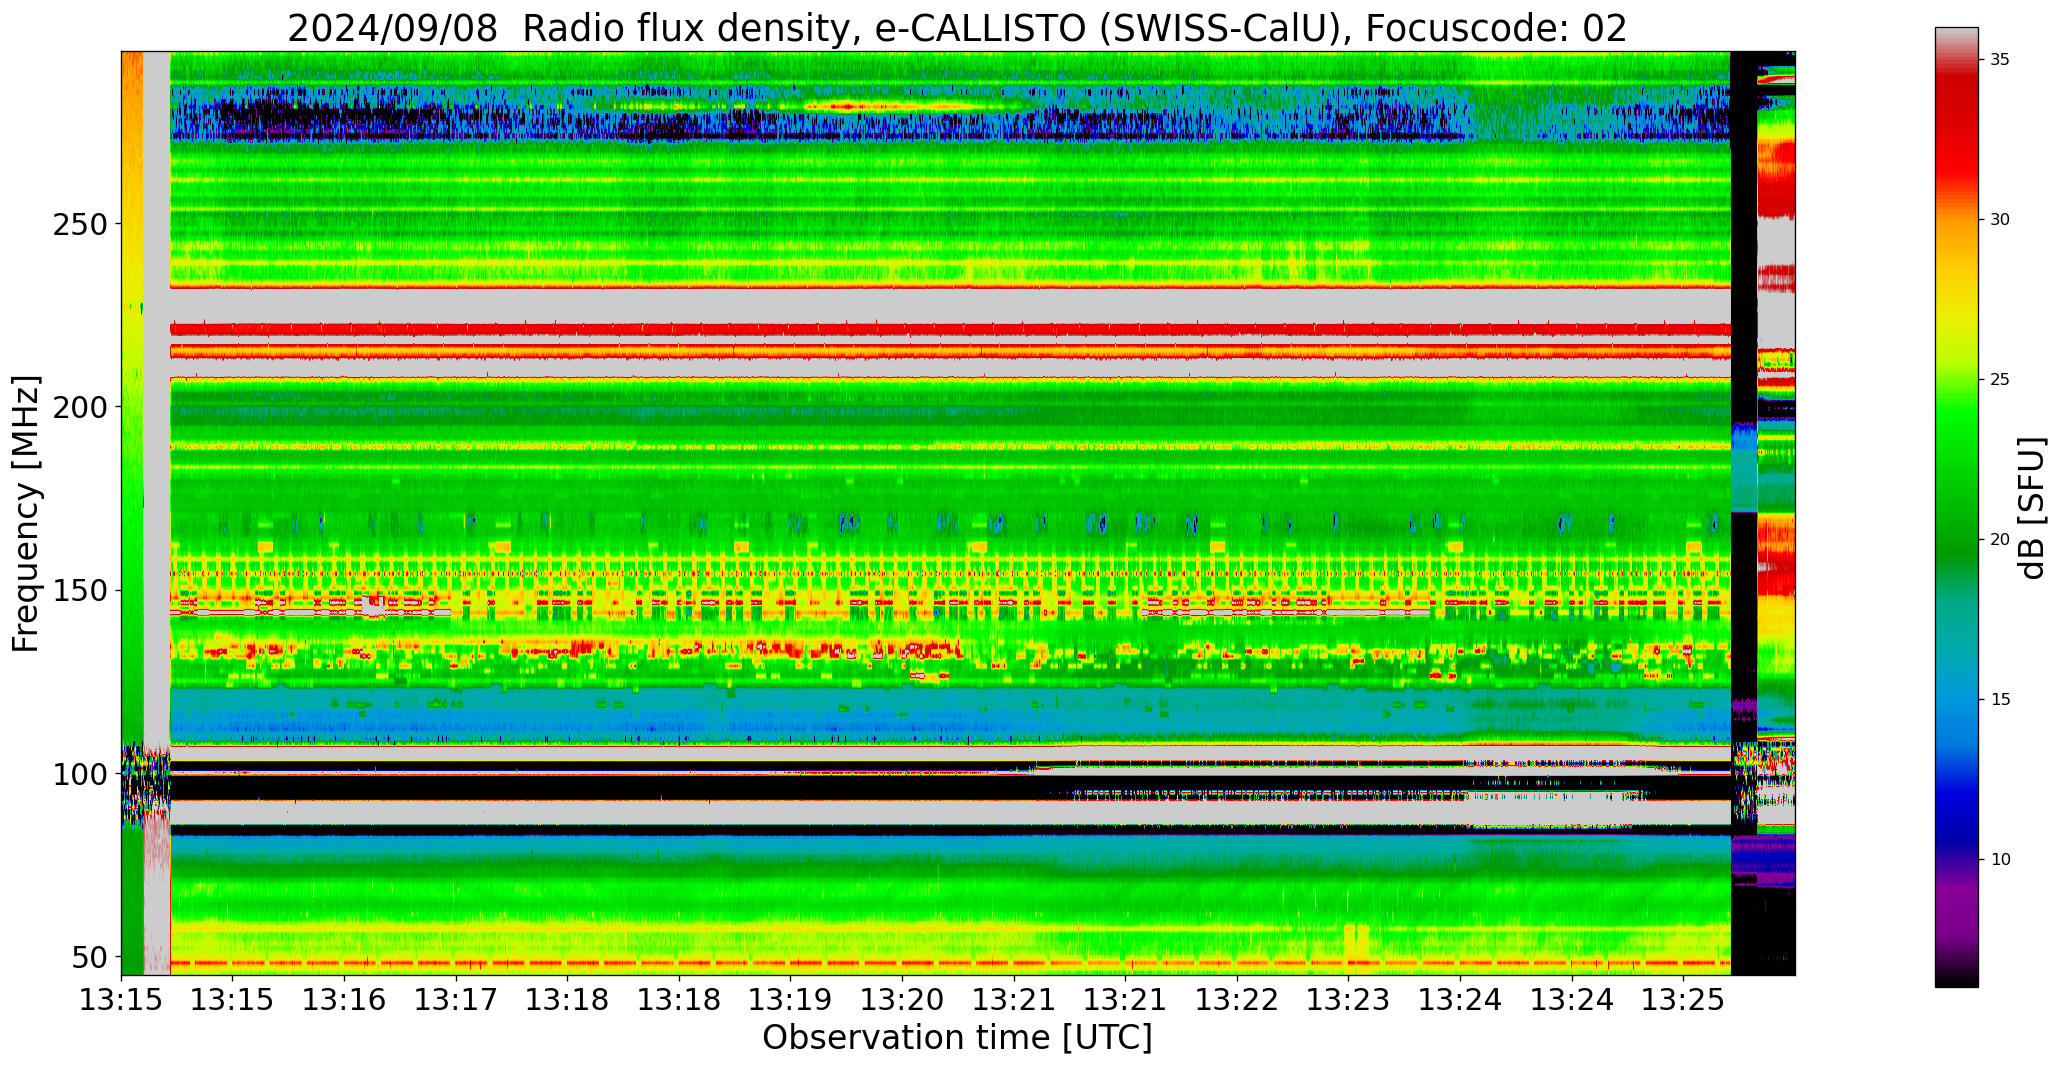Click the black band near 97 MHz in spectrogram
Image resolution: width=2062 pixels, height=1067 pixels.
(x=950, y=788)
